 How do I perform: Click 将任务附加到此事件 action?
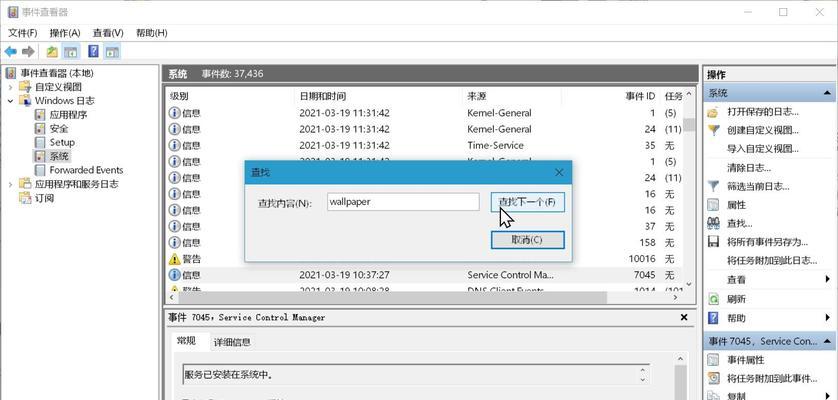772,379
